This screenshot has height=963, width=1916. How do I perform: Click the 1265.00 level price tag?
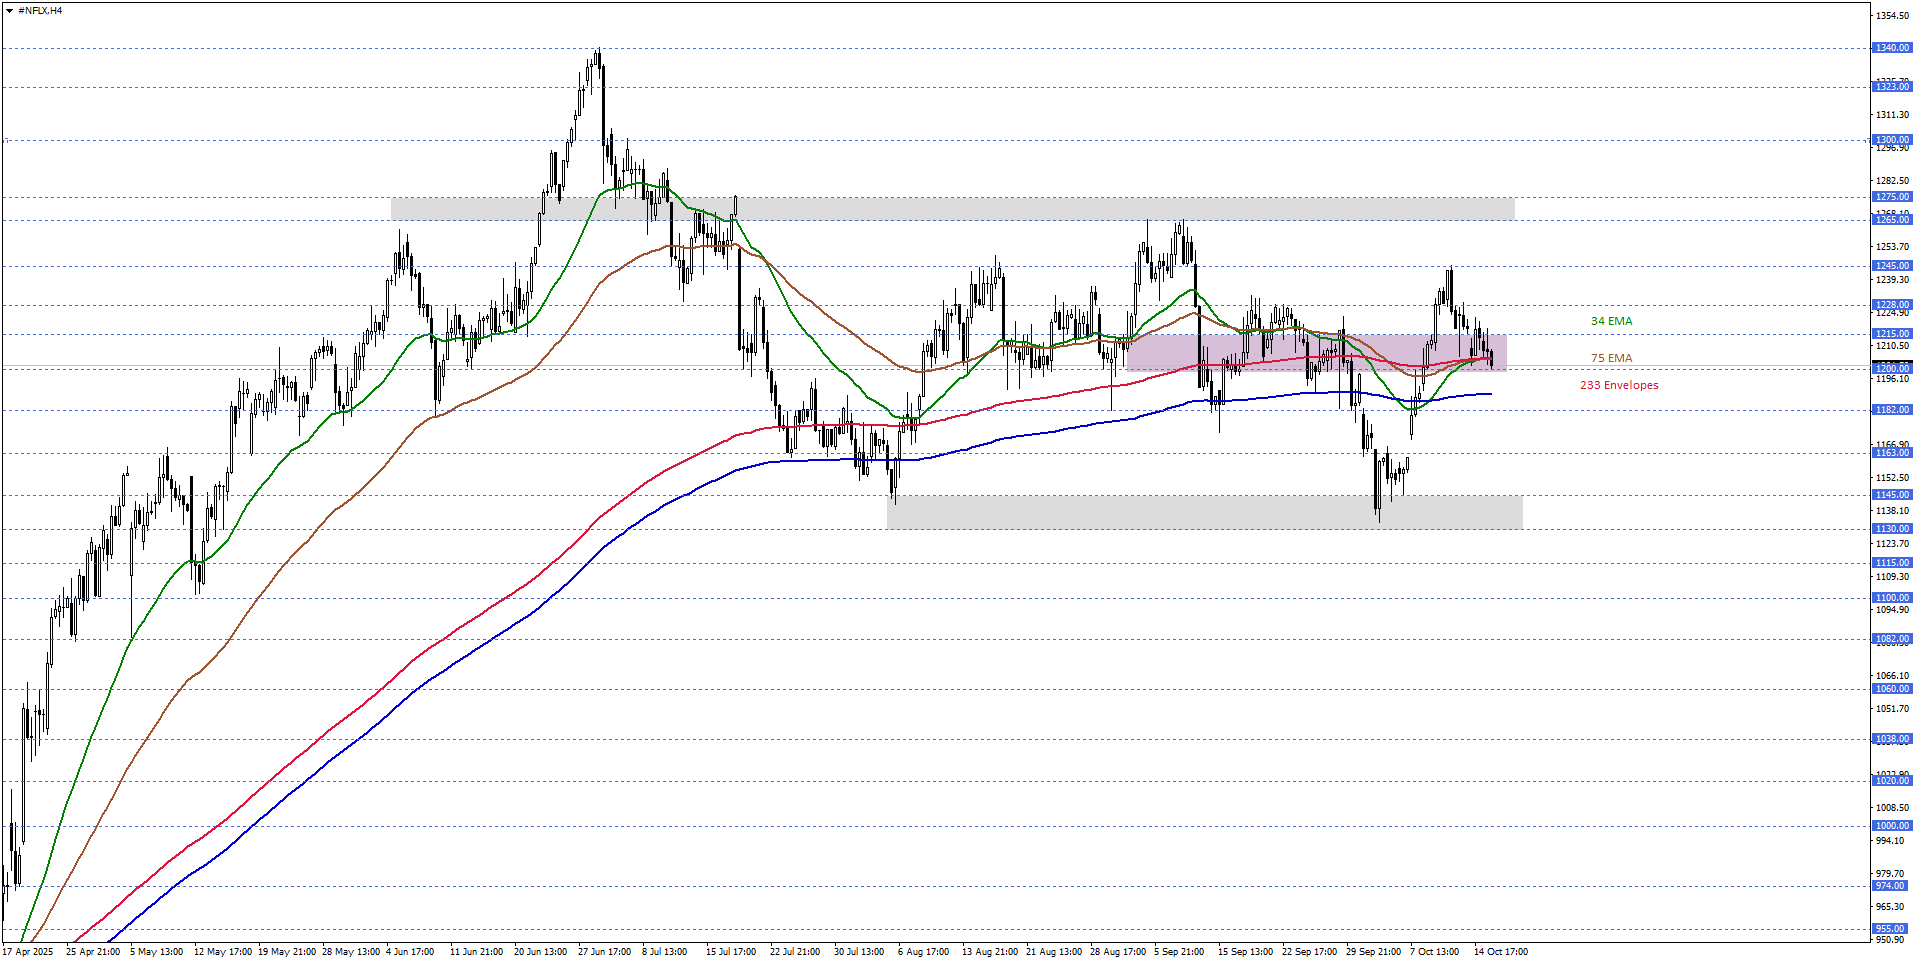[1892, 220]
